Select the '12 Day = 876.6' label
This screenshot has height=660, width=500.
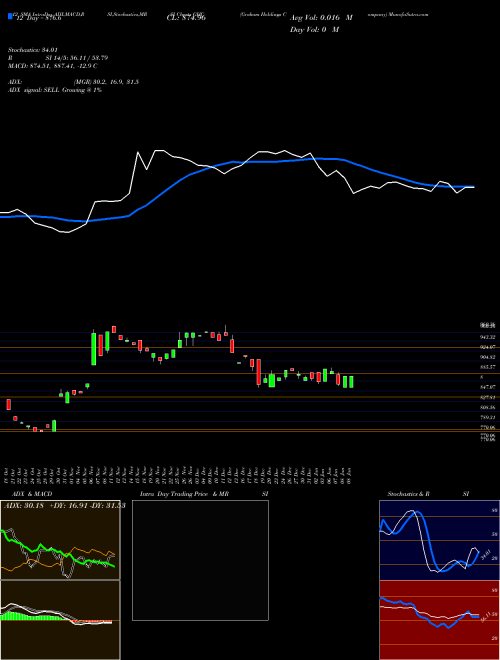pos(38,19)
